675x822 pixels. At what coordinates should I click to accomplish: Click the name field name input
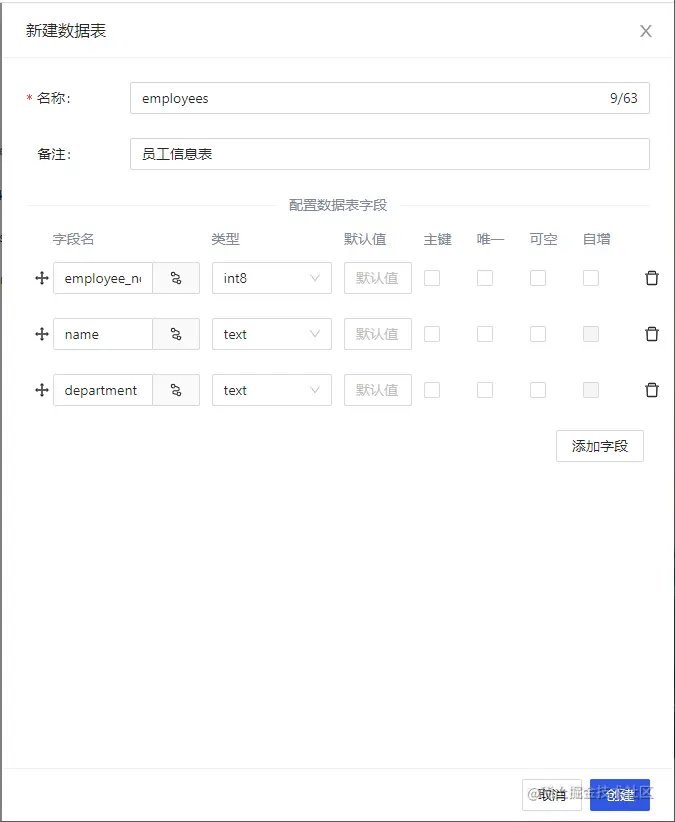coord(103,334)
